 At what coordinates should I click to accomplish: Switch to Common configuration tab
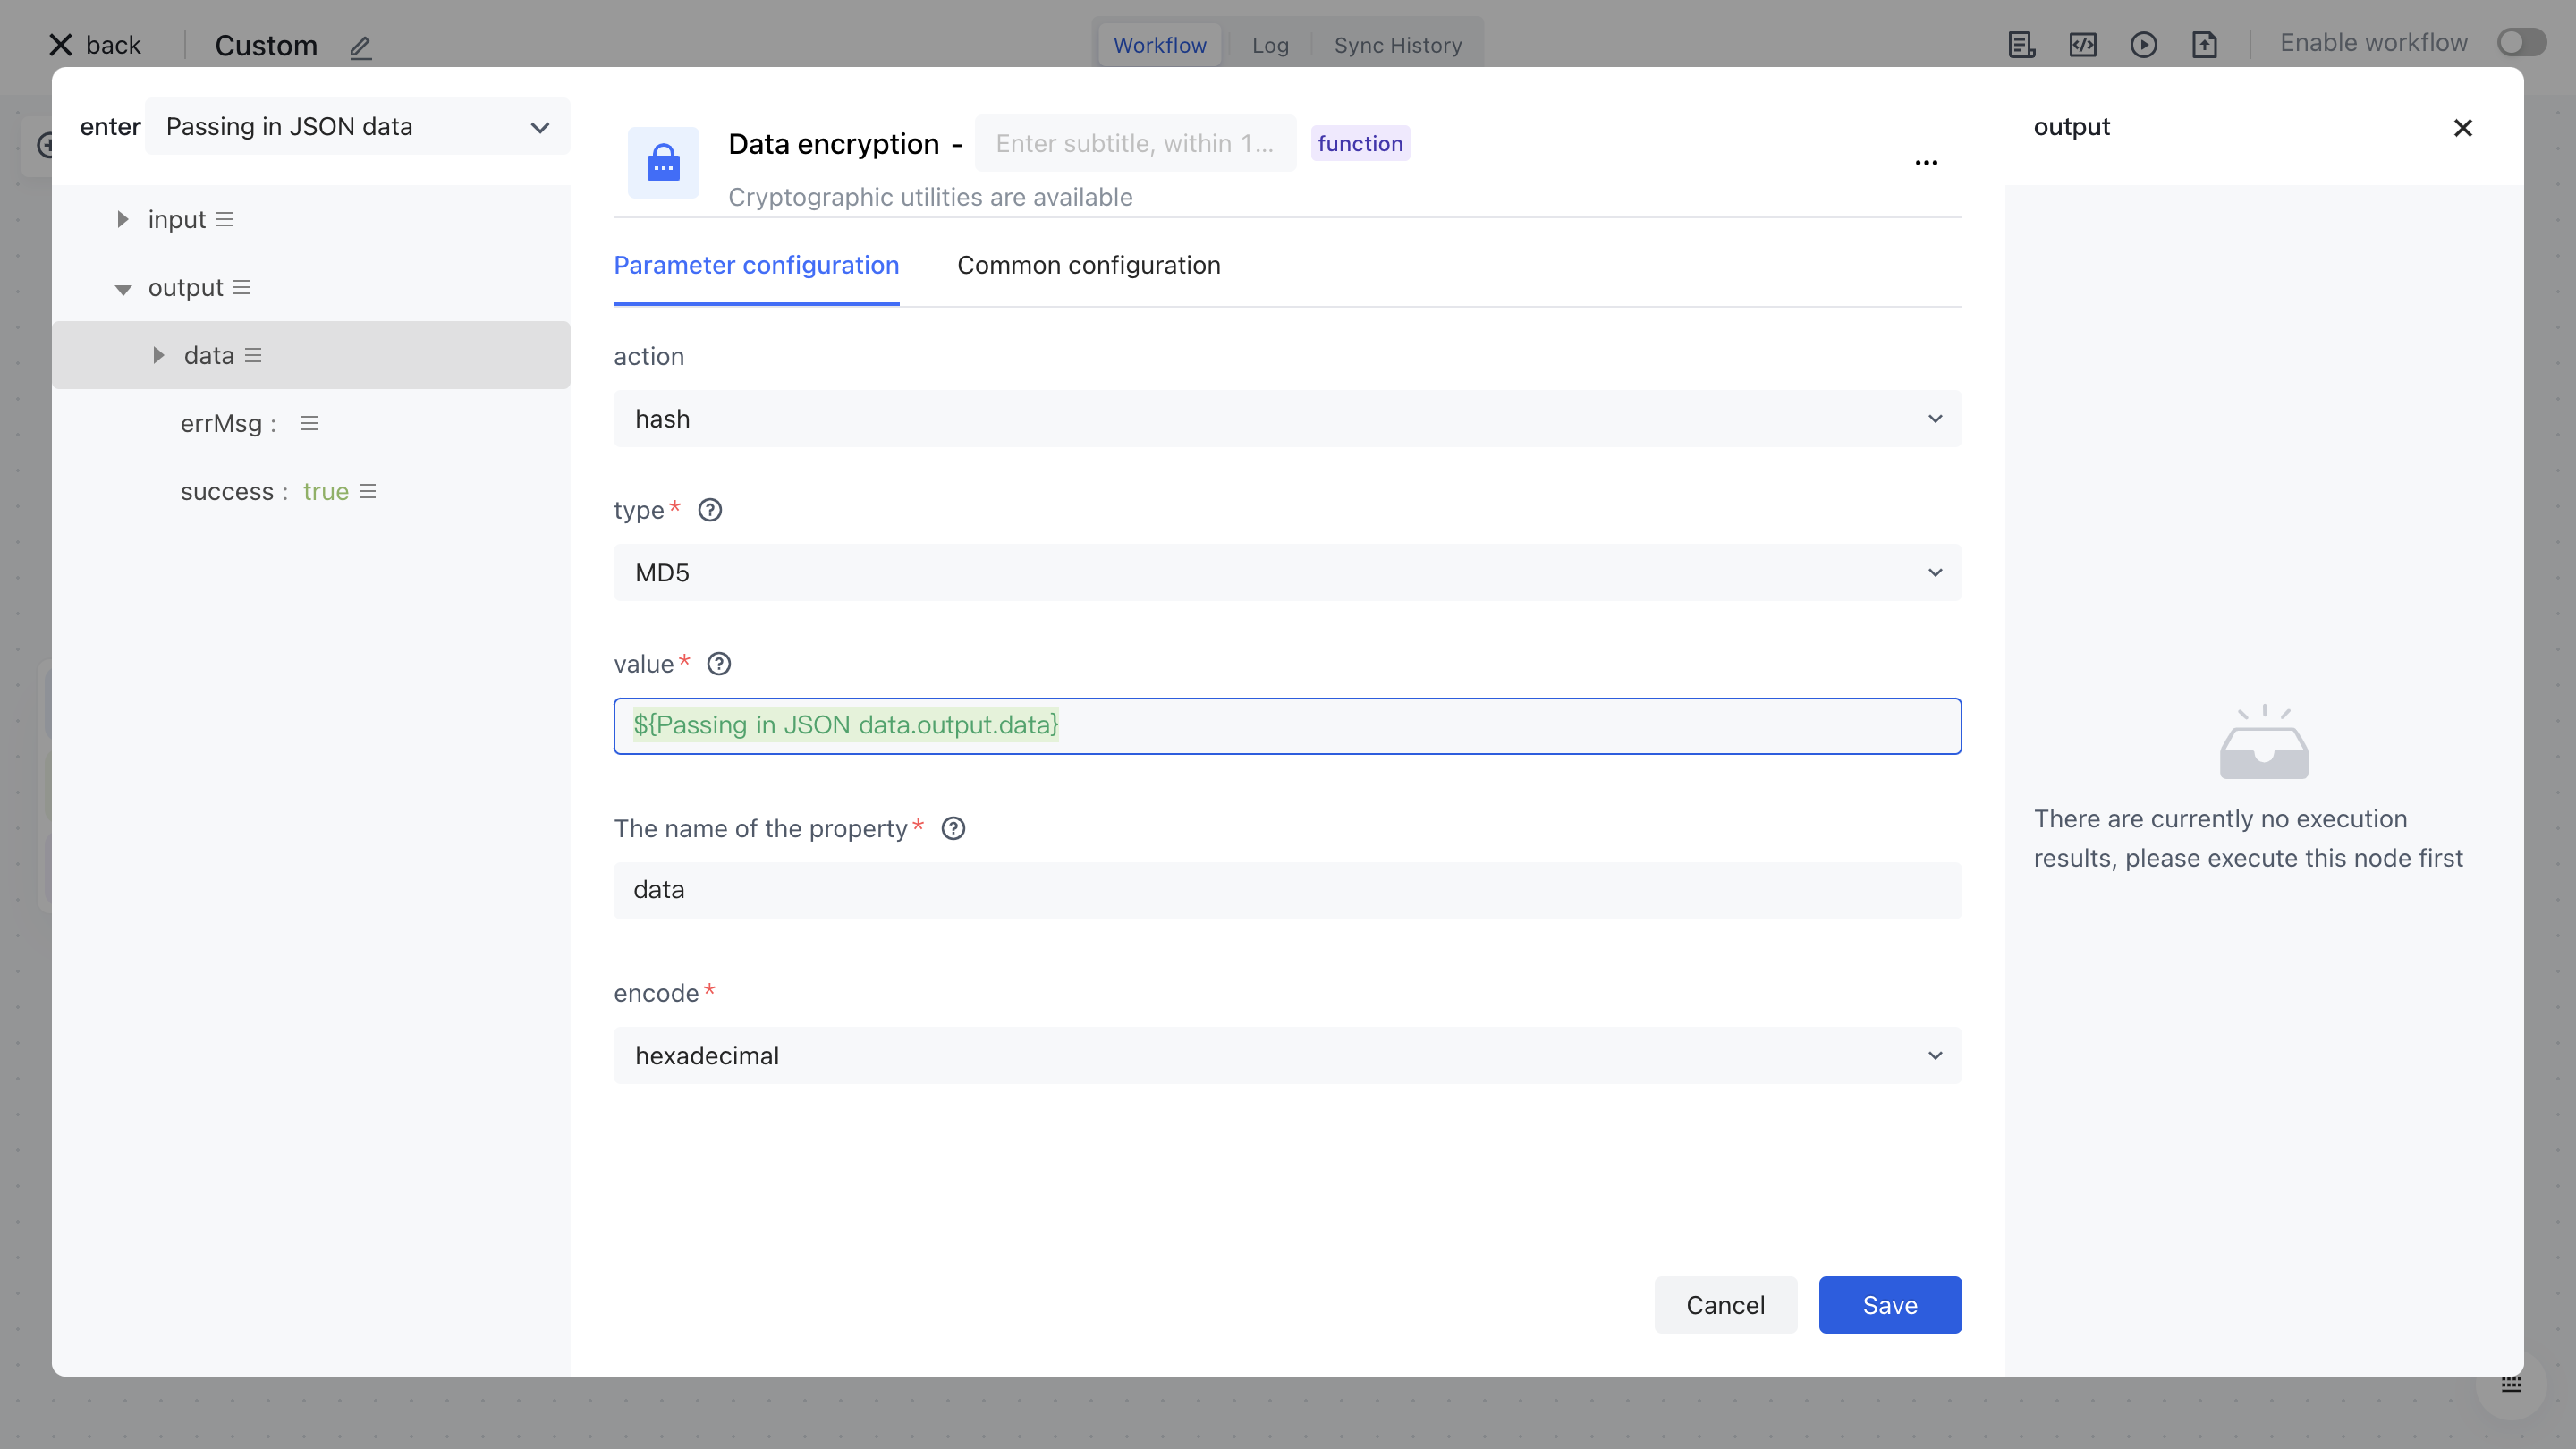(1088, 265)
